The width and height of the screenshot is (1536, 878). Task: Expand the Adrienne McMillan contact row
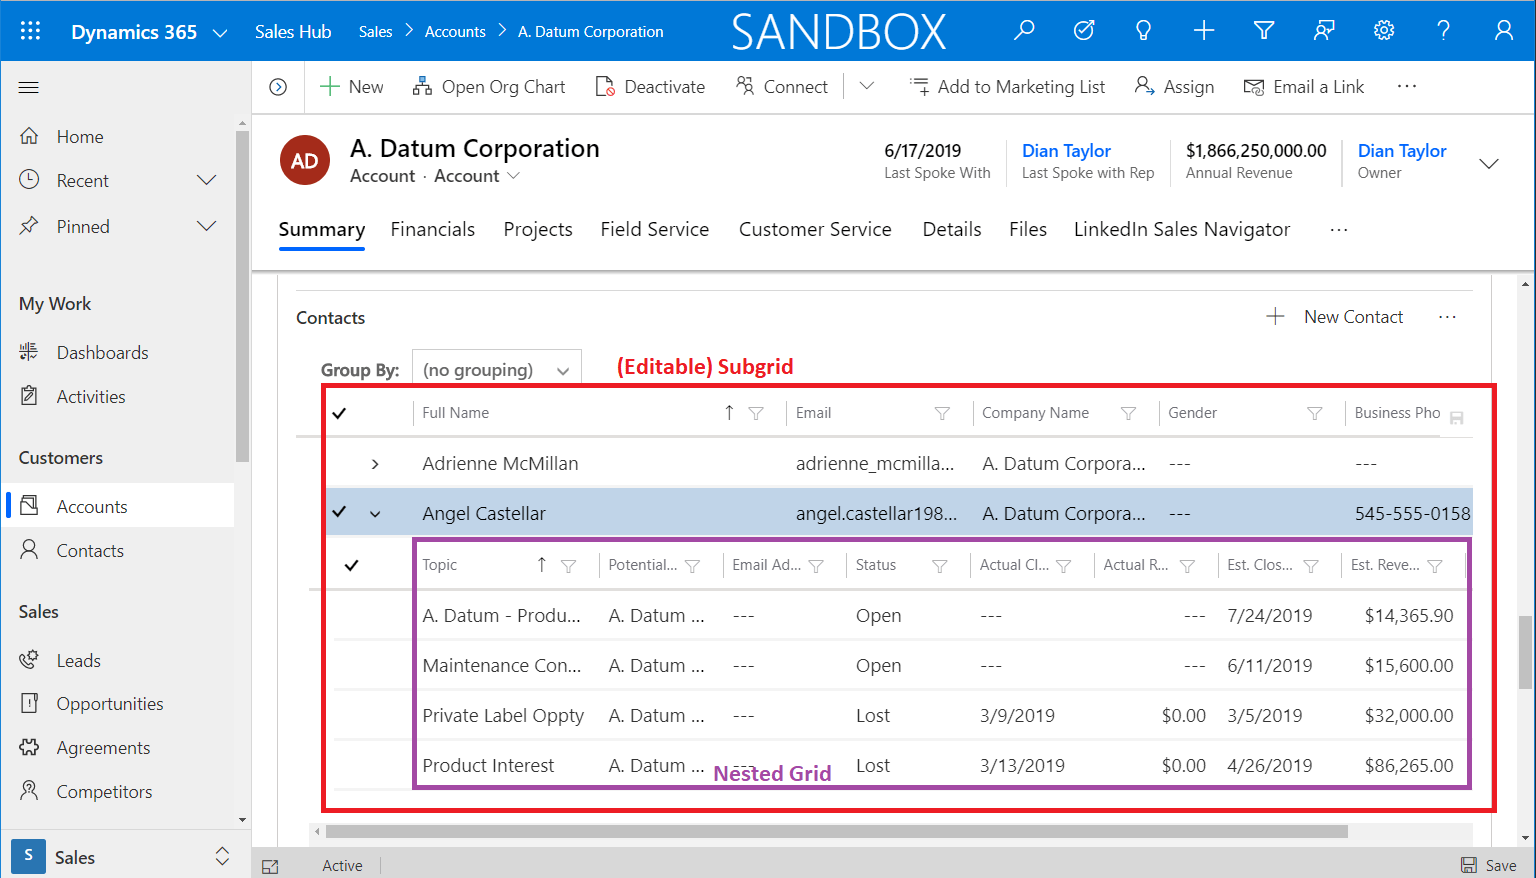(x=376, y=463)
